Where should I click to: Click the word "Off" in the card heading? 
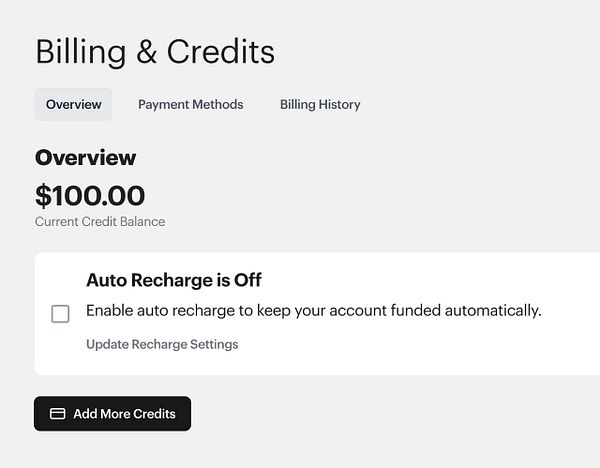(247, 280)
